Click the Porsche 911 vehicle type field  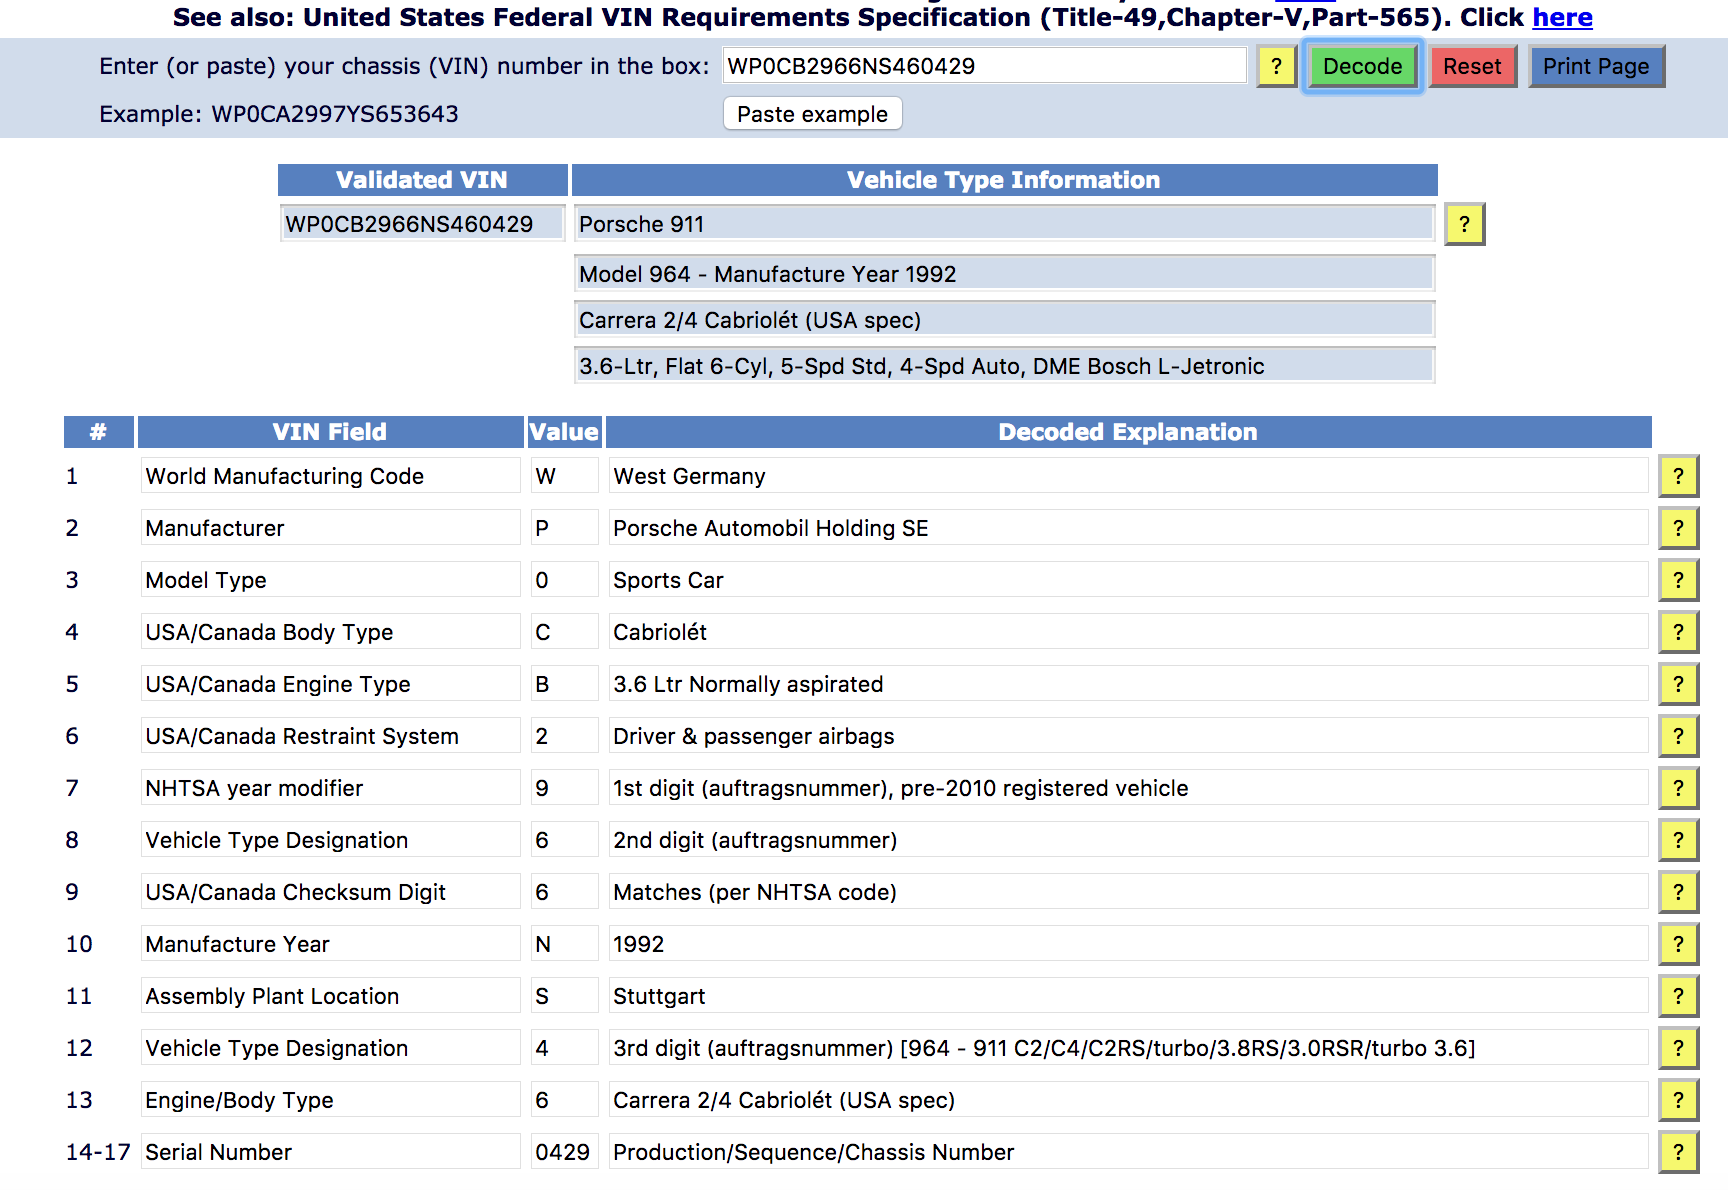pyautogui.click(x=1003, y=224)
